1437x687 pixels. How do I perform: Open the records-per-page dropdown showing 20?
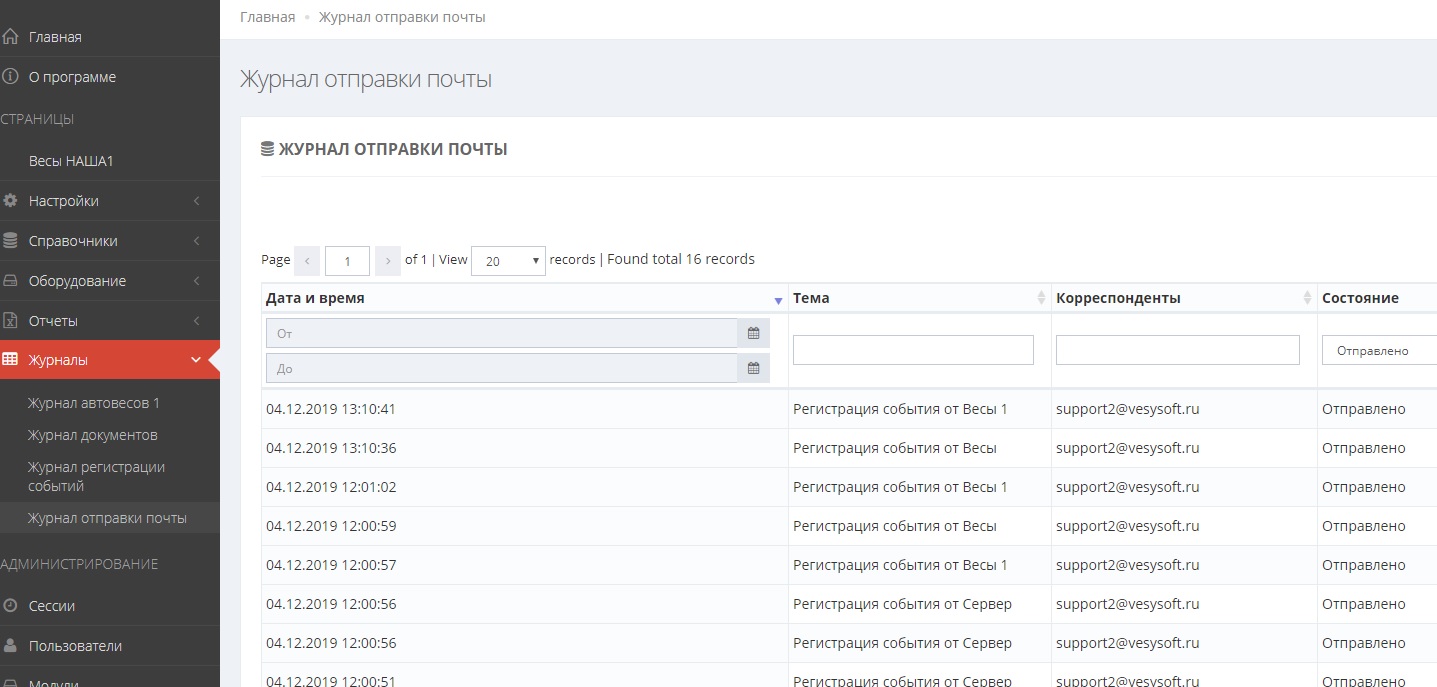[x=508, y=261]
